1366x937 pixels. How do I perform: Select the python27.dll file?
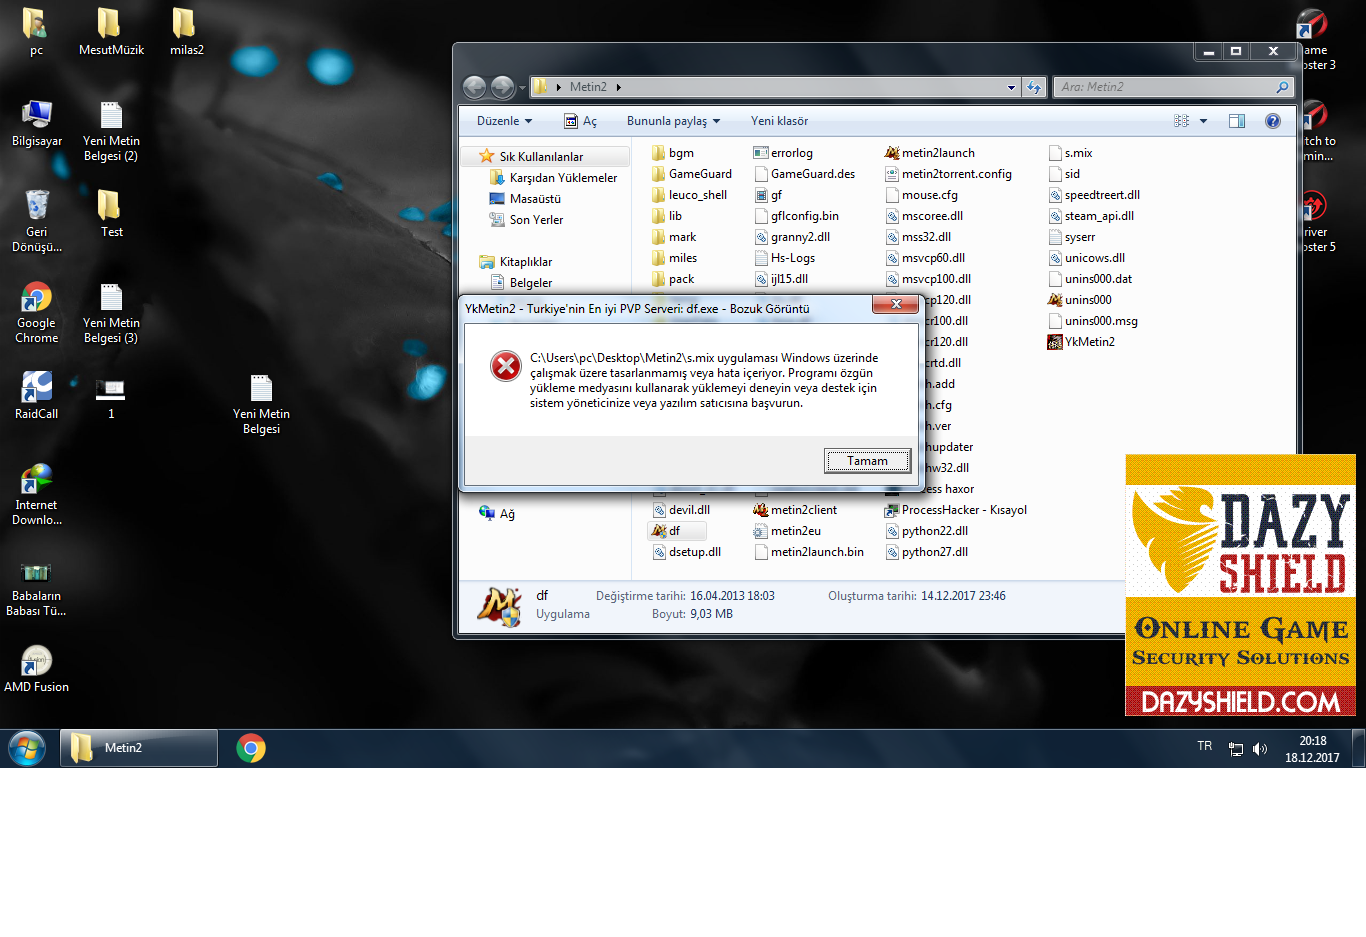(x=926, y=552)
